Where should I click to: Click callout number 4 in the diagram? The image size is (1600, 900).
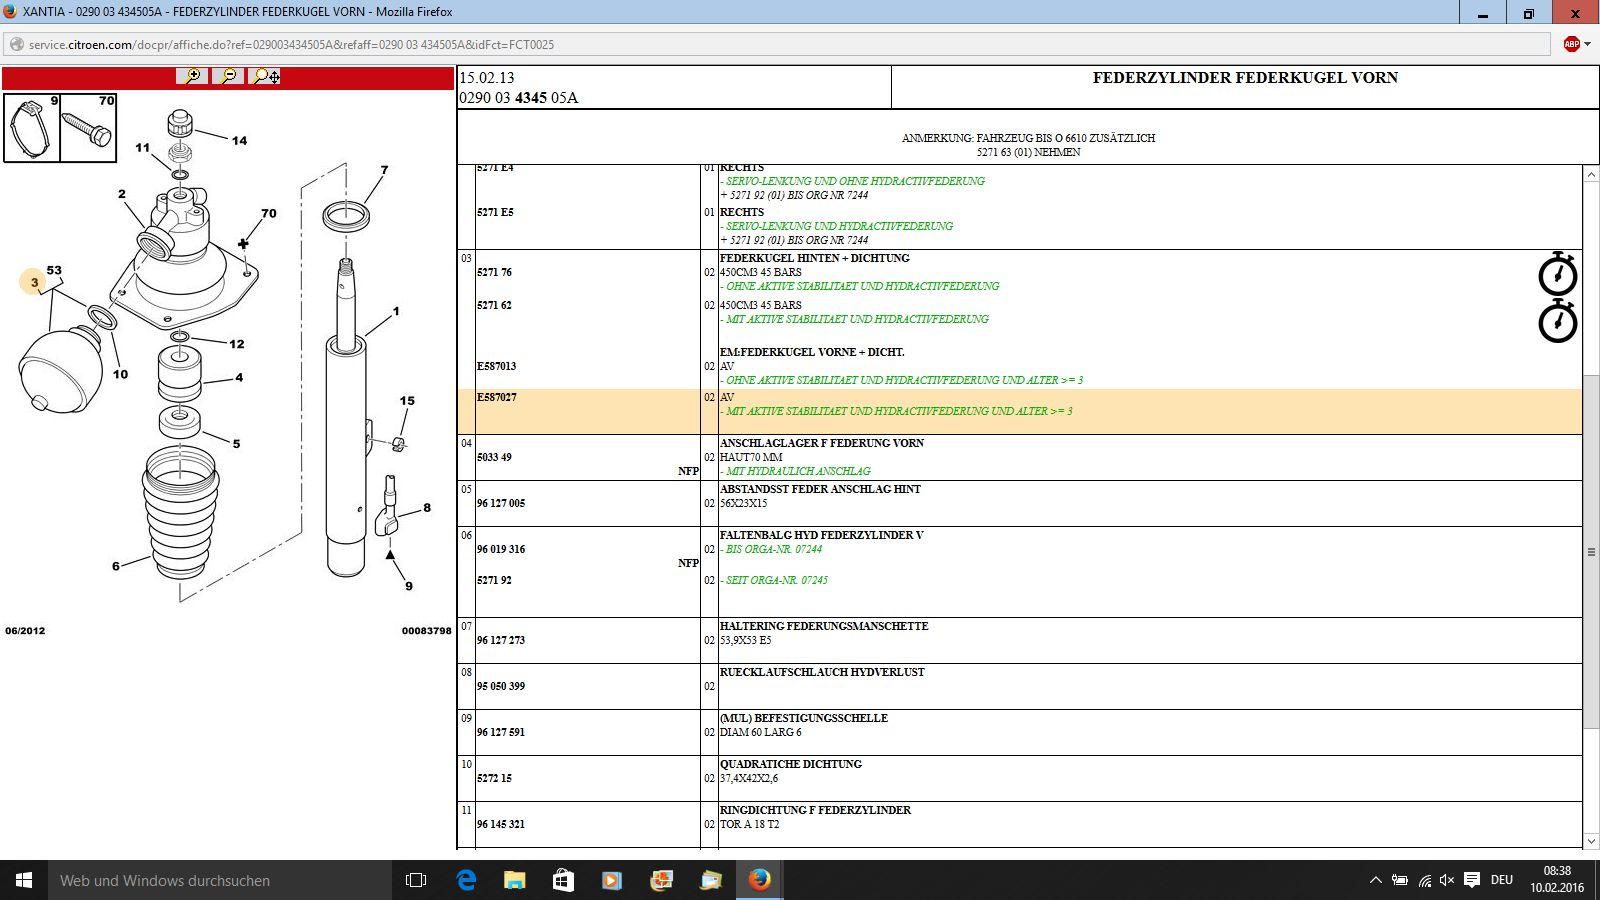point(239,377)
